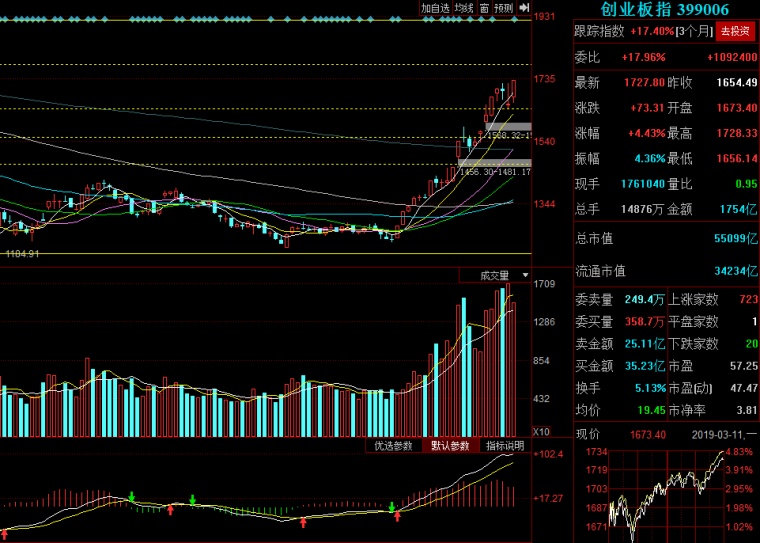The width and height of the screenshot is (760, 543).
Task: Click 加自选 to add to watchlist
Action: [x=434, y=8]
